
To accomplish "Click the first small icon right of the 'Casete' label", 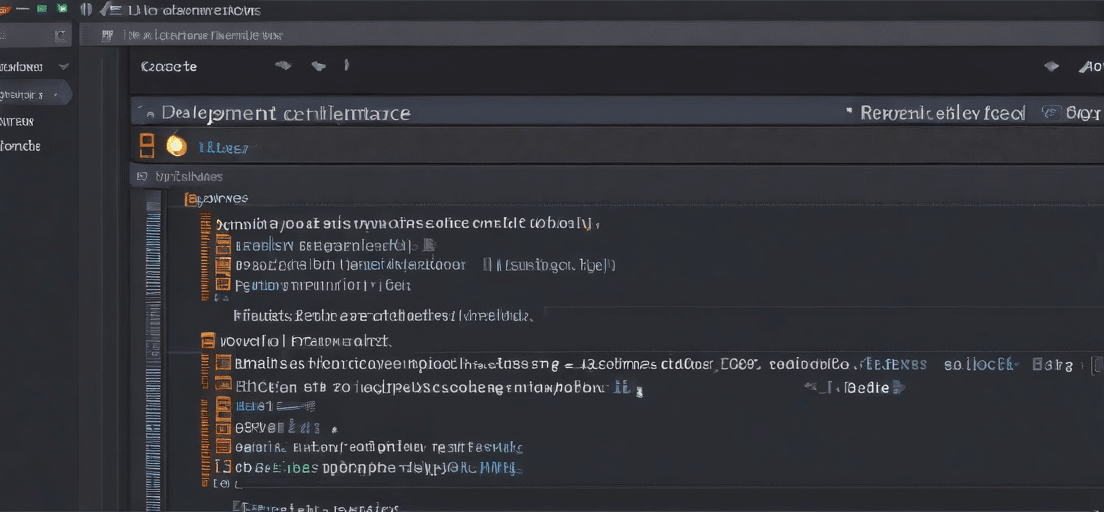I will pyautogui.click(x=283, y=65).
